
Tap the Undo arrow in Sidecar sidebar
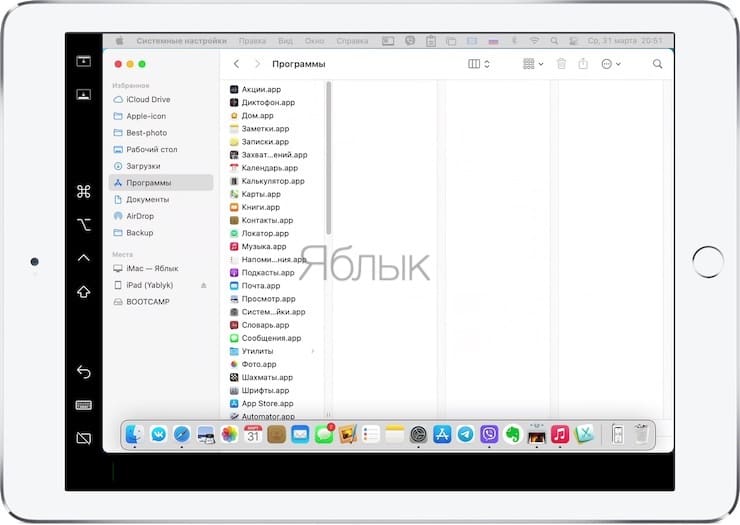click(84, 372)
